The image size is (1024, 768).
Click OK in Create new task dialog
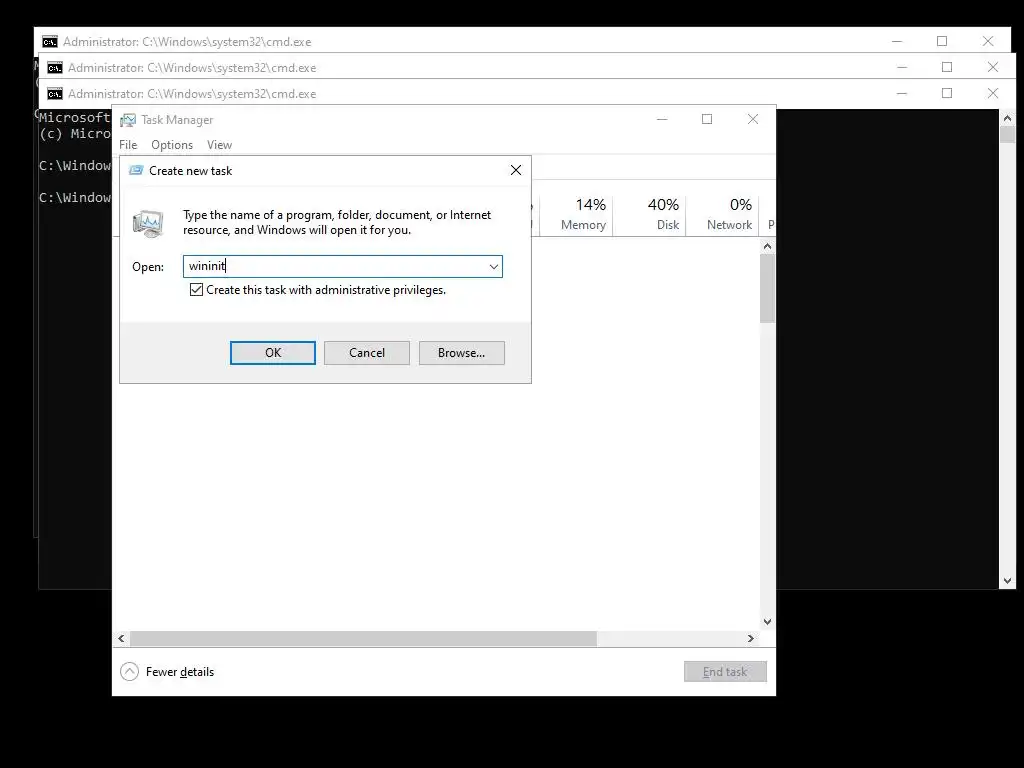coord(272,353)
